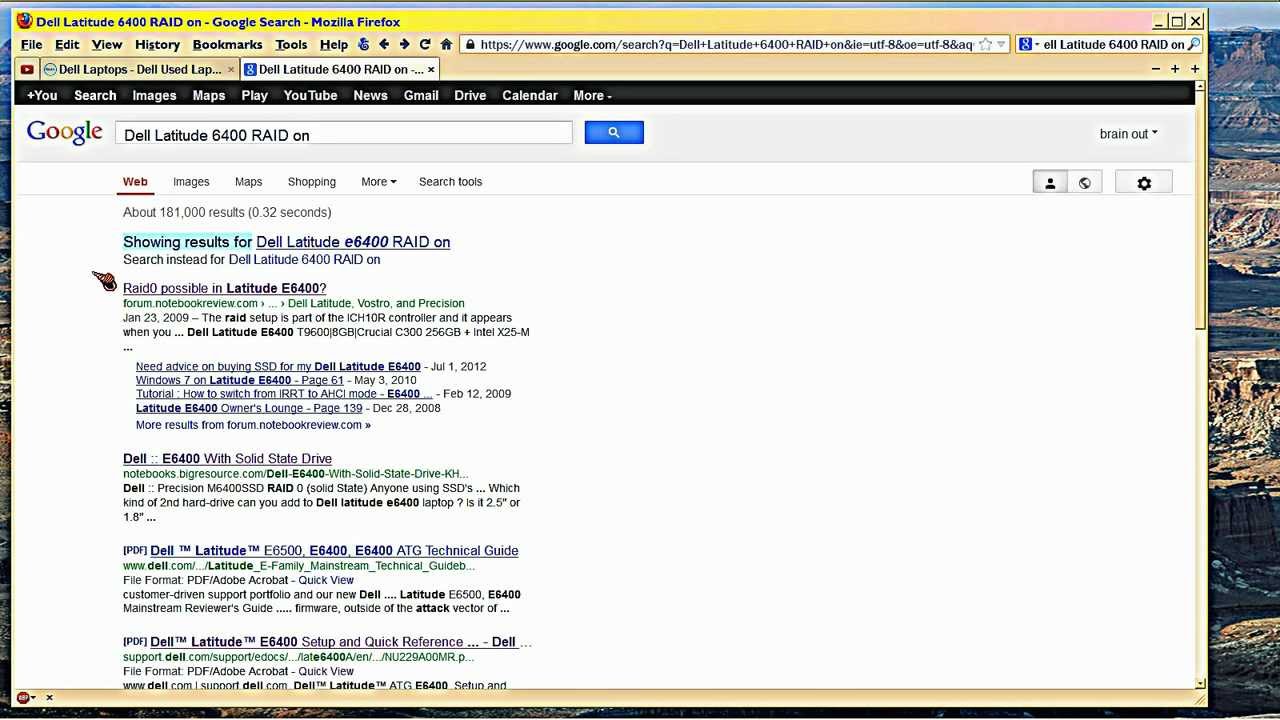Open Google search settings gear
The height and width of the screenshot is (720, 1280).
[1144, 183]
